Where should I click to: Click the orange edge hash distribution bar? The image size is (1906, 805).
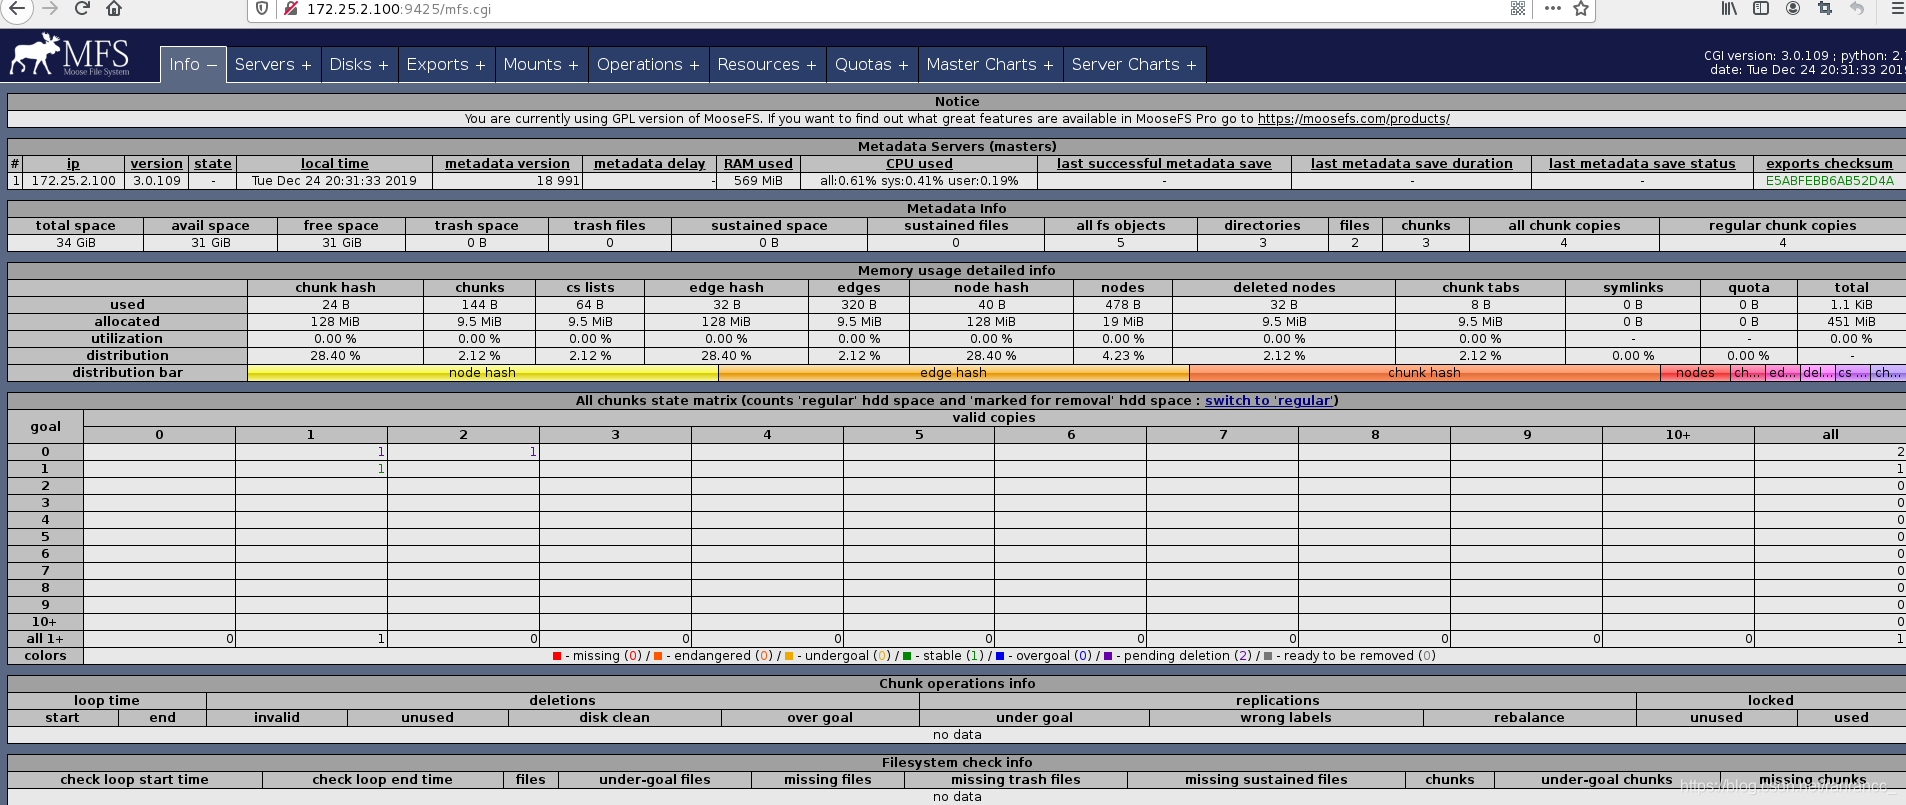(954, 373)
